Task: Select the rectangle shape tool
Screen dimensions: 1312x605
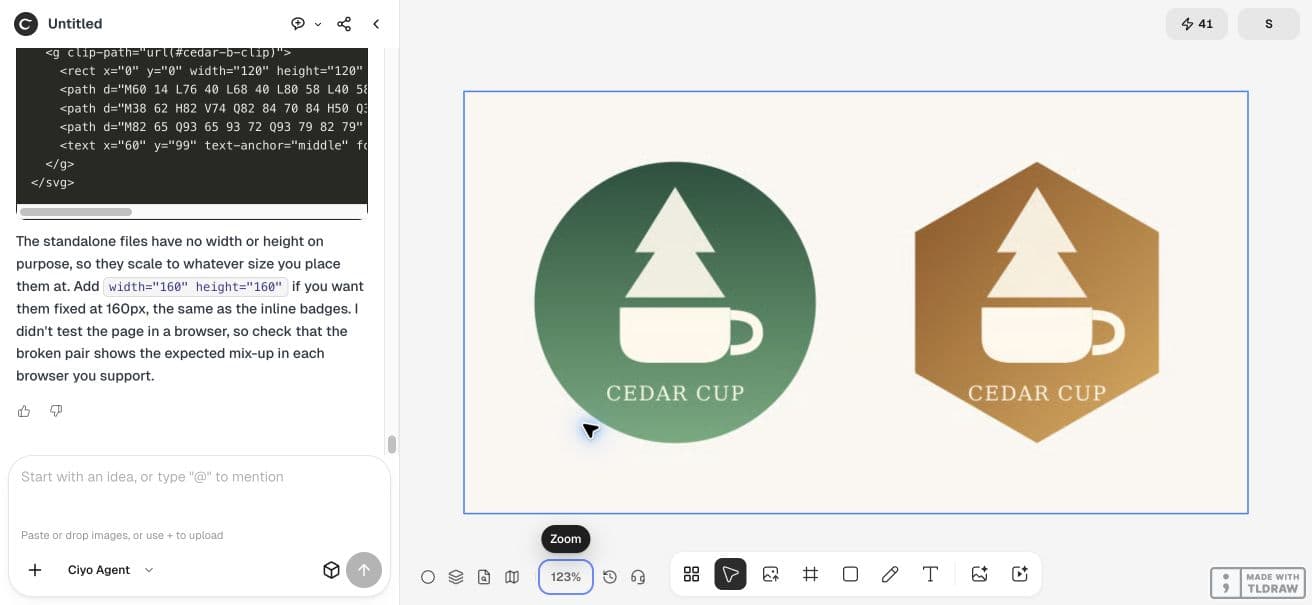Action: click(851, 574)
